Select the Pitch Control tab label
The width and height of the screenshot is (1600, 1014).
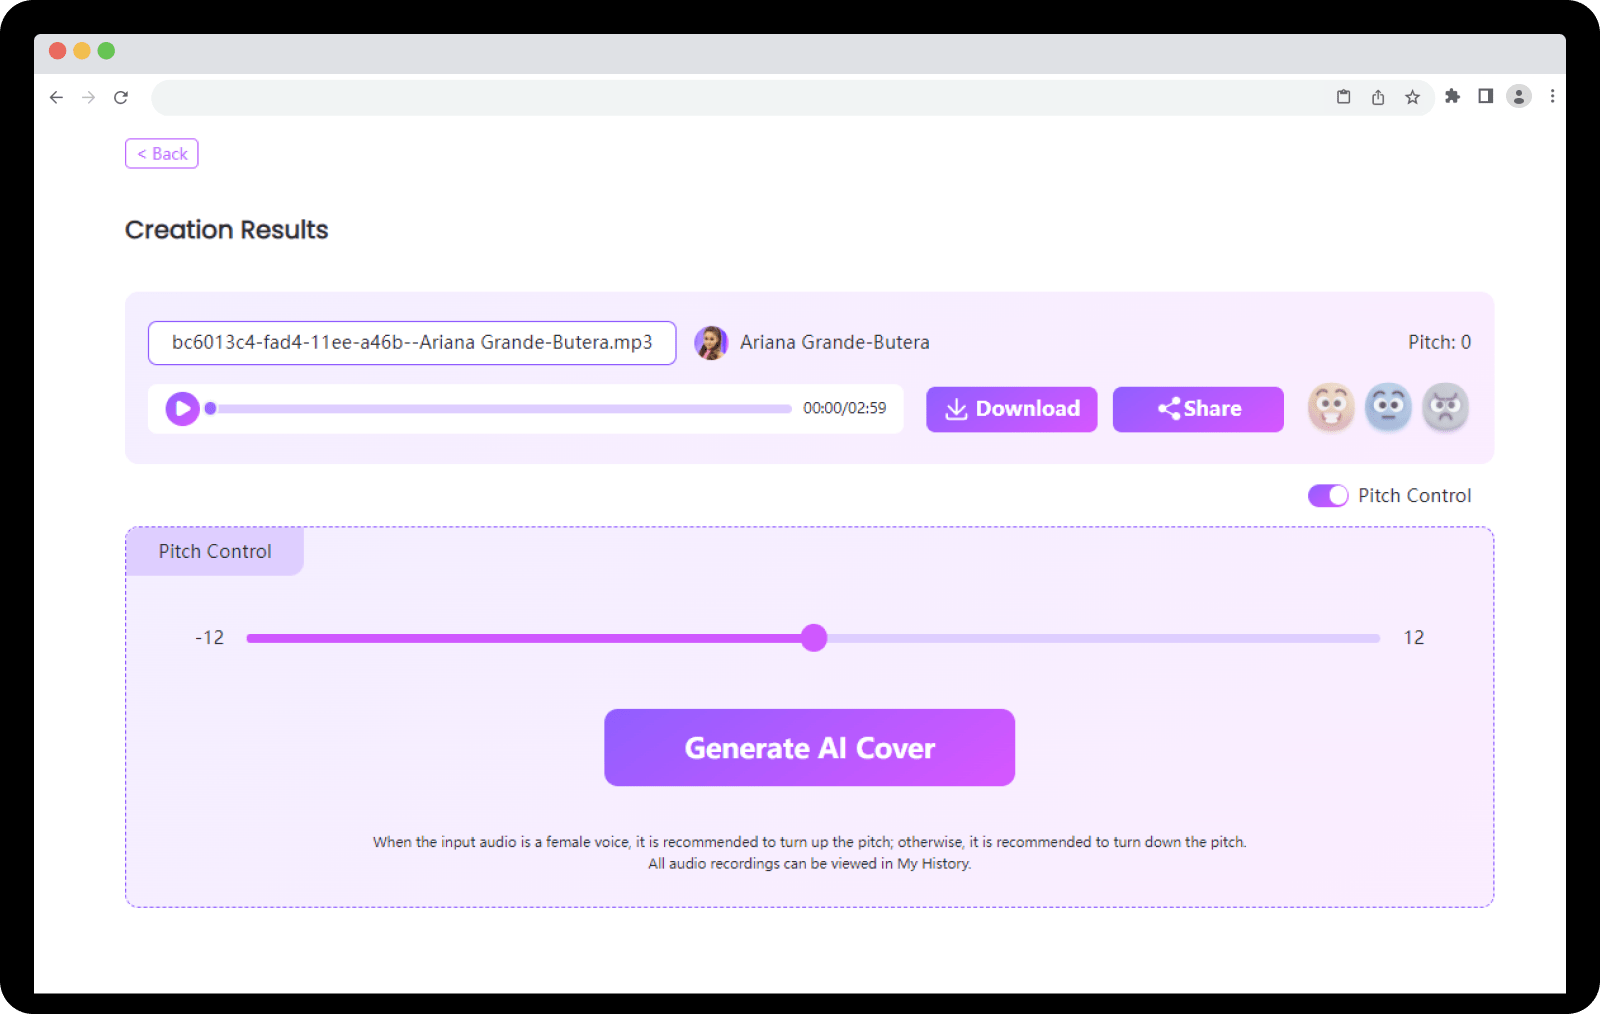215,551
